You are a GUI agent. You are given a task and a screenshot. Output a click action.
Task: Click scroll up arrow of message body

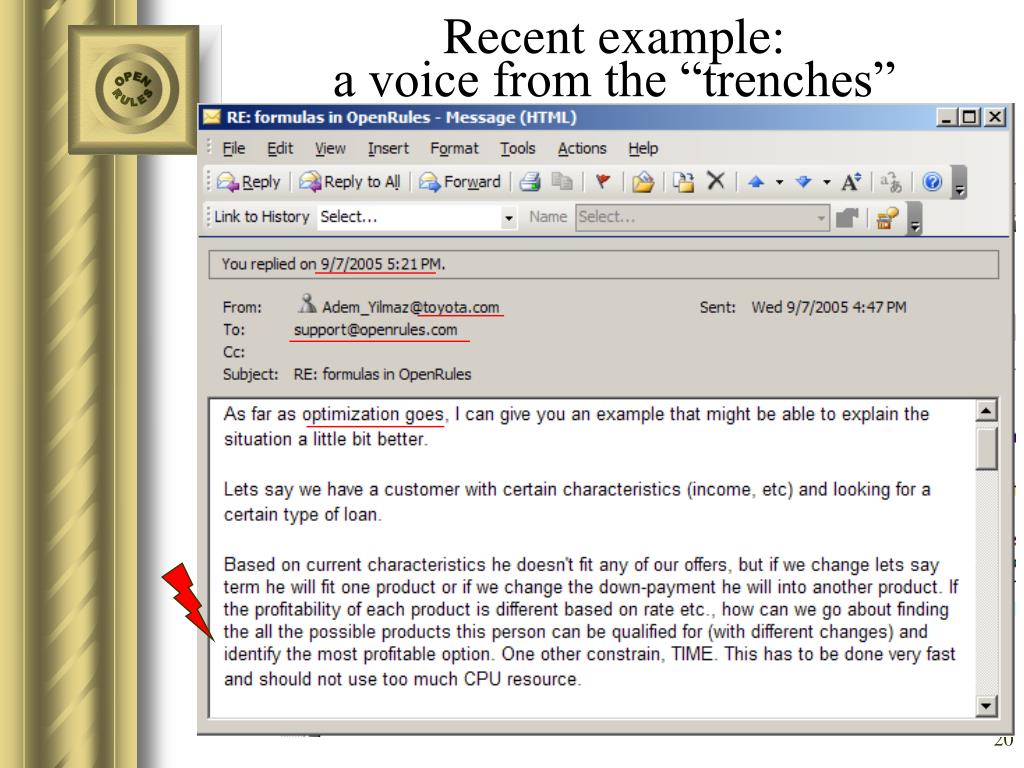986,411
